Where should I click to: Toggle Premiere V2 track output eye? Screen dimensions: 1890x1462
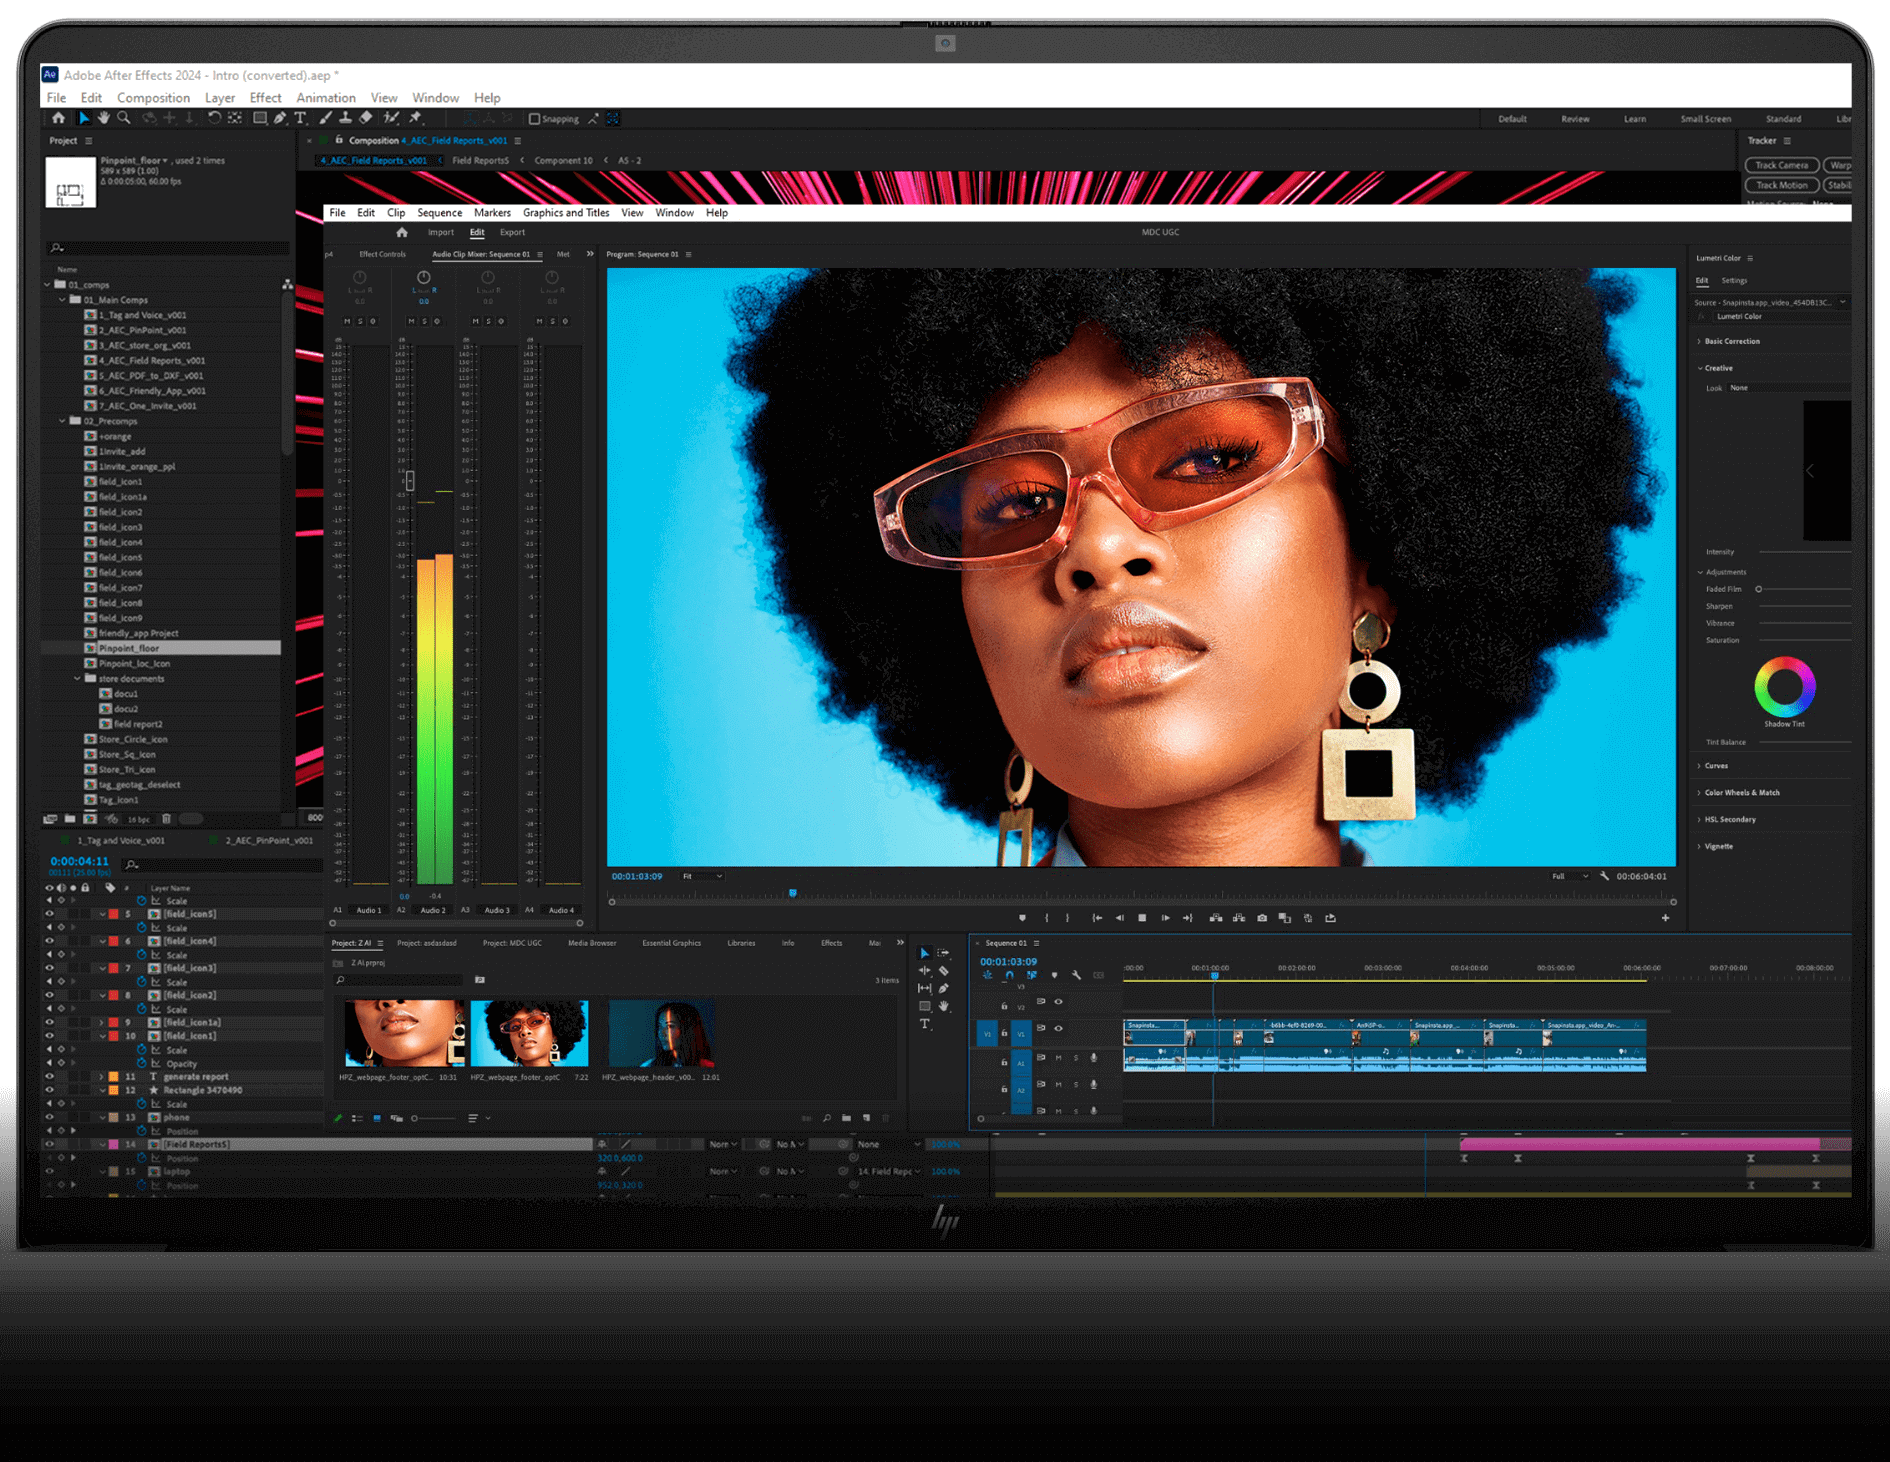tap(1058, 1001)
